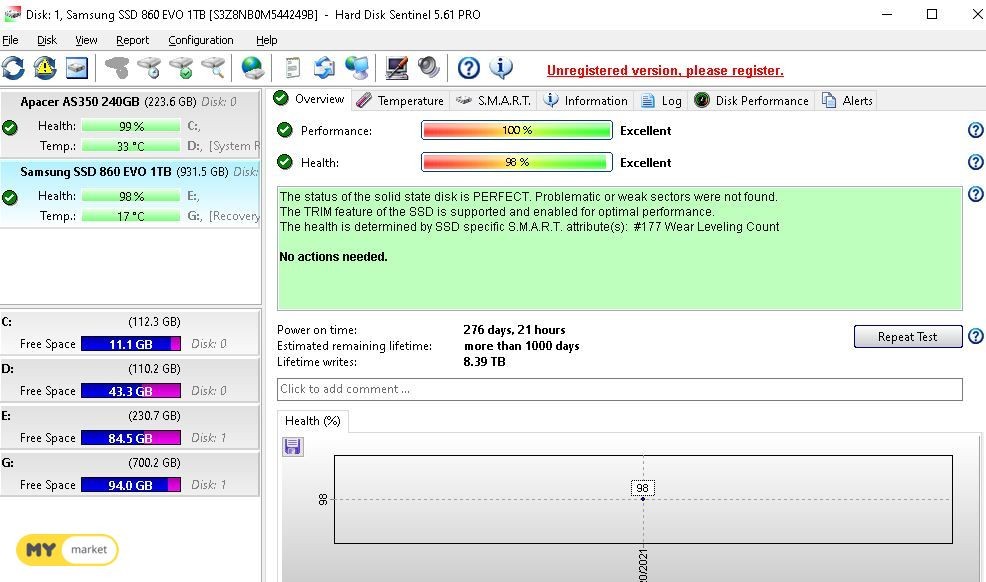Click green check icon beside Health label
This screenshot has width=986, height=582.
coord(285,162)
